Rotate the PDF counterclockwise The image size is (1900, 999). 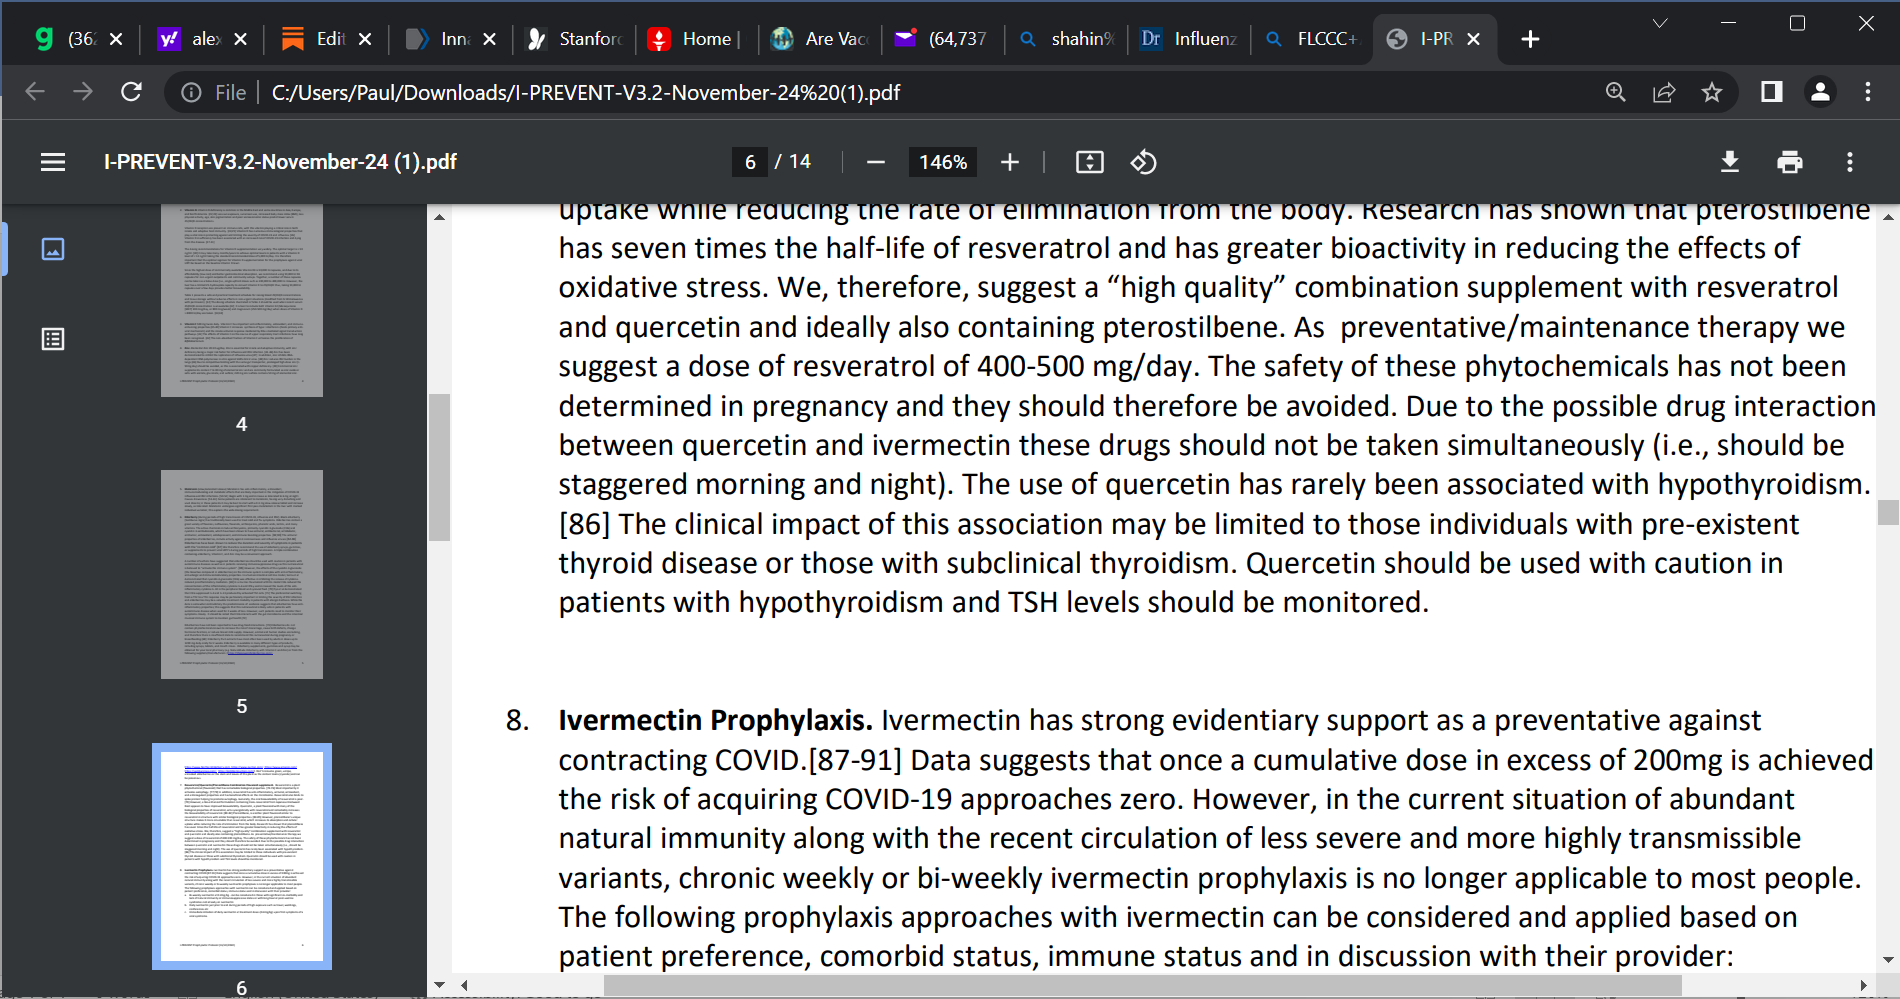pyautogui.click(x=1144, y=162)
